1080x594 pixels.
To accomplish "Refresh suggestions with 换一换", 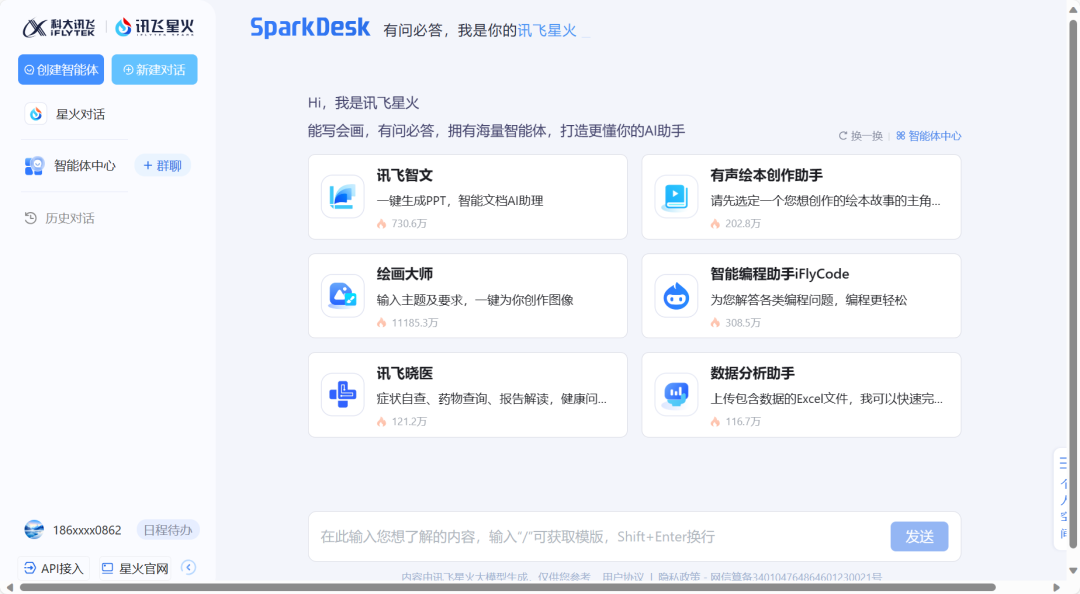I will tap(861, 136).
